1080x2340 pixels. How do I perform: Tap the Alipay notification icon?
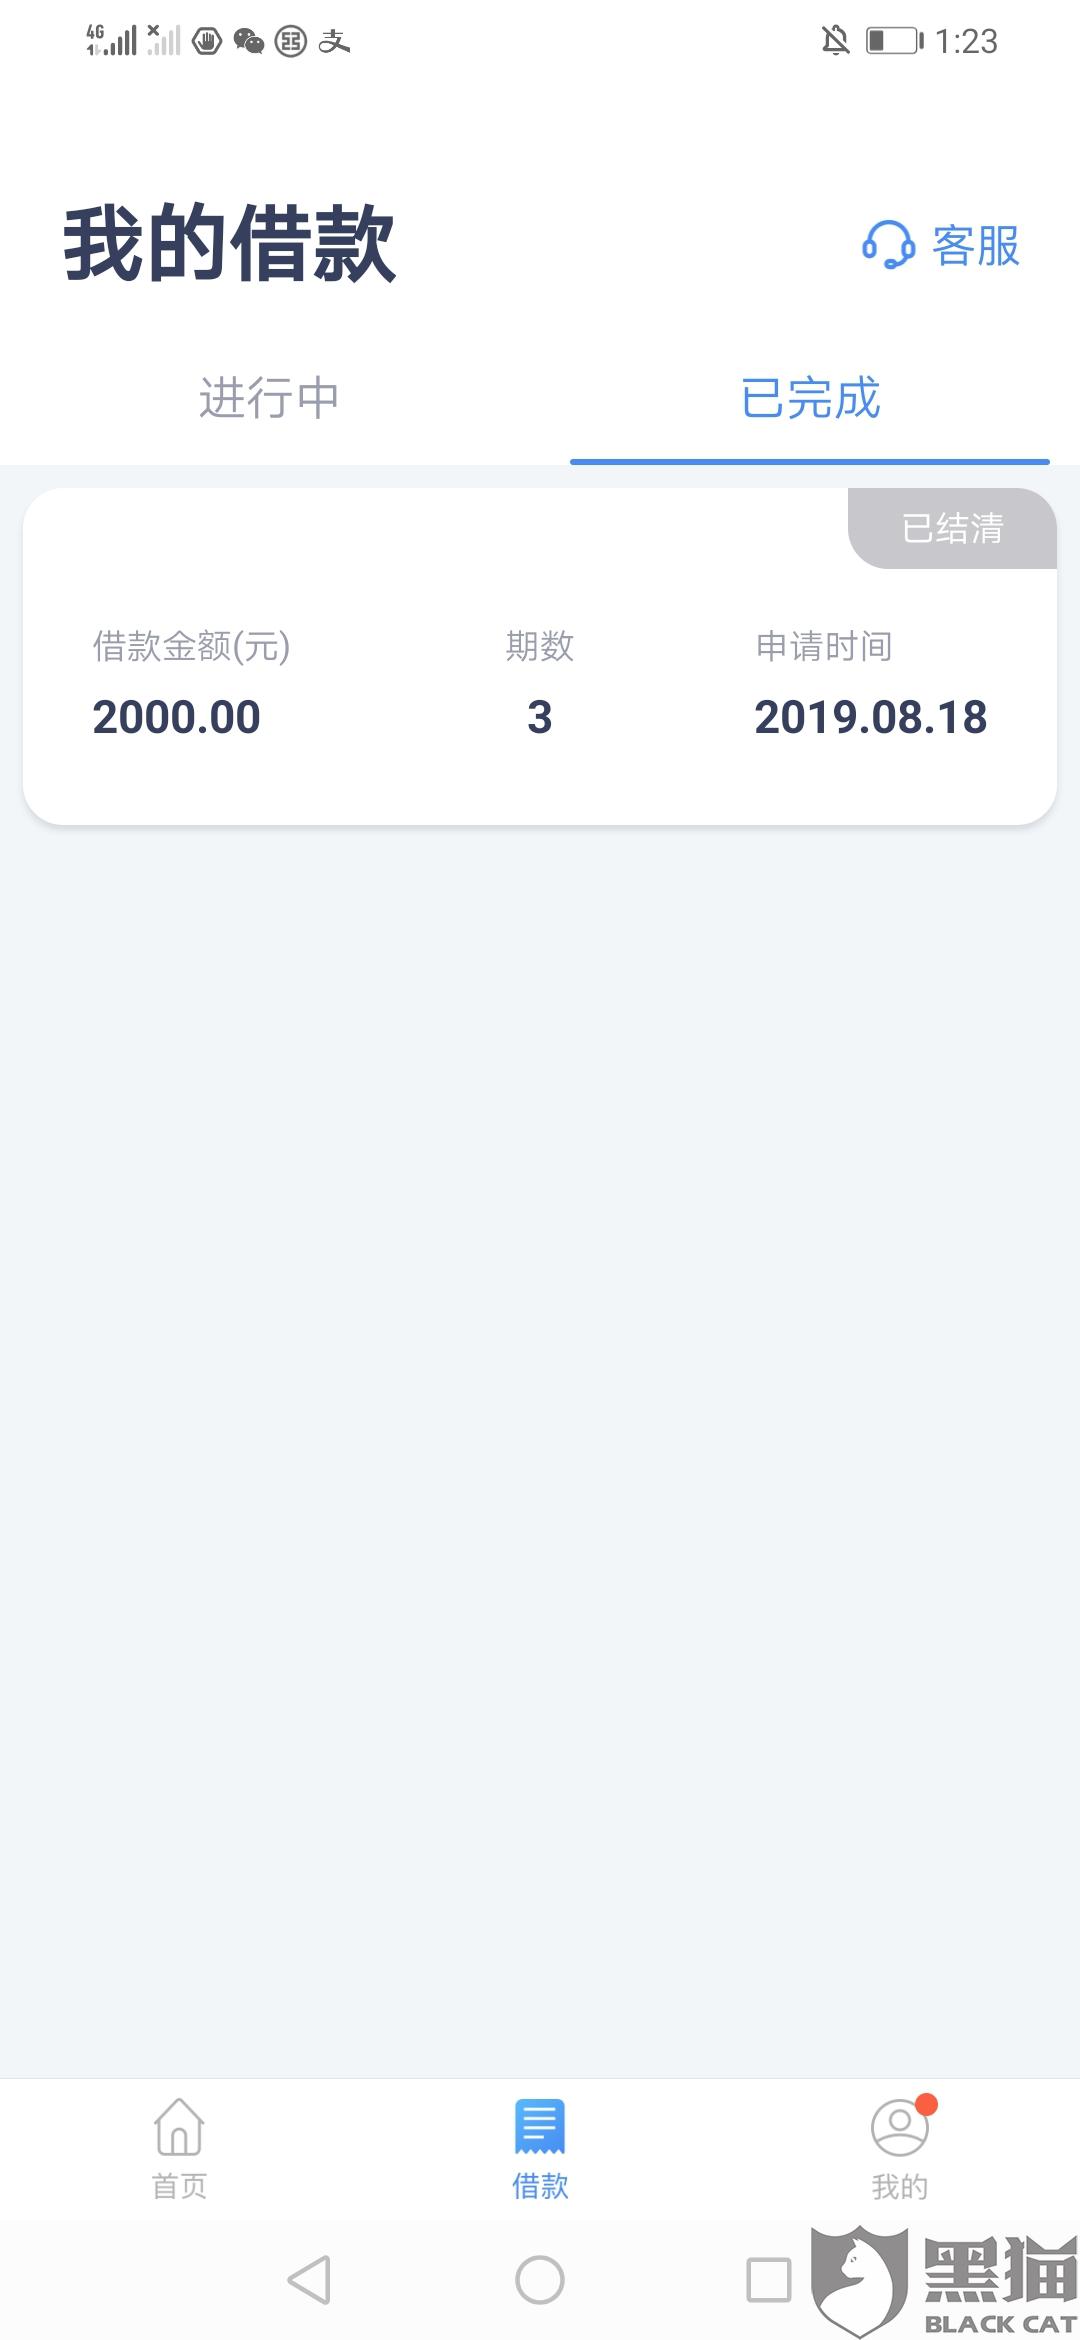[334, 41]
